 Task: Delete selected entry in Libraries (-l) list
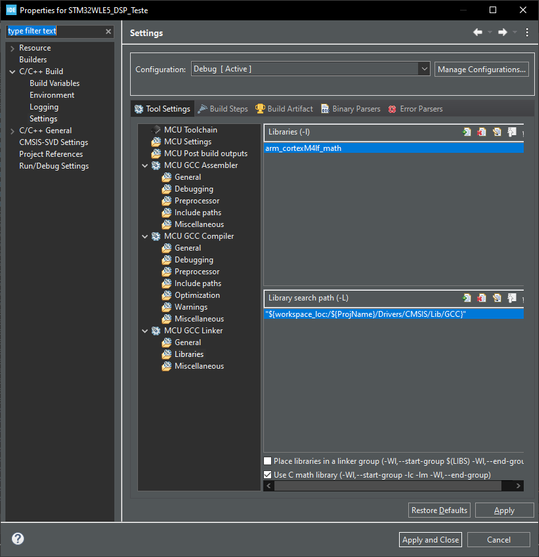click(482, 132)
